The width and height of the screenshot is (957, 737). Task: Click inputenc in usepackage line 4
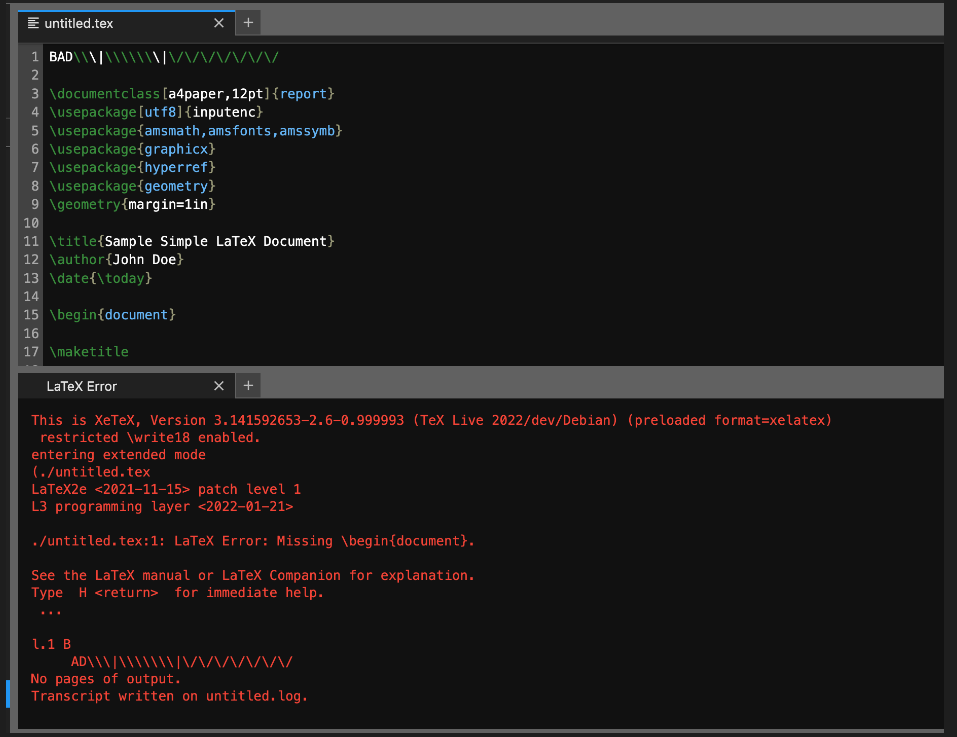pos(224,112)
